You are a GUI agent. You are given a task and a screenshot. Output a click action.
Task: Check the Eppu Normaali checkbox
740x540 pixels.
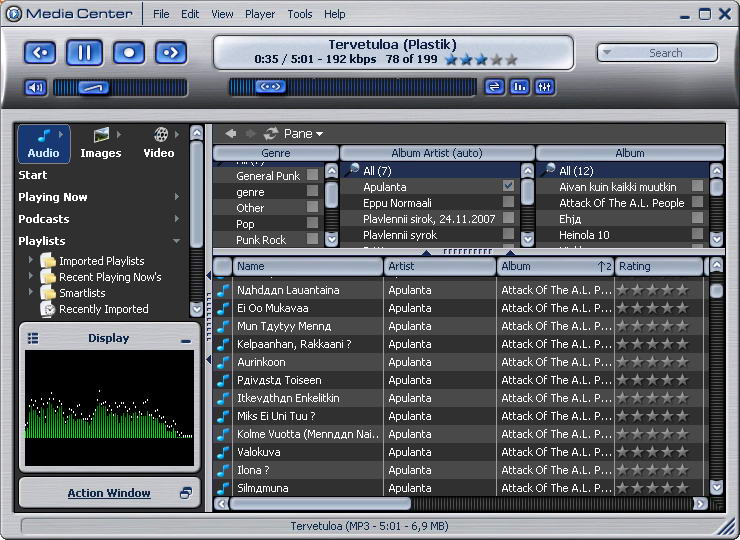pos(508,202)
